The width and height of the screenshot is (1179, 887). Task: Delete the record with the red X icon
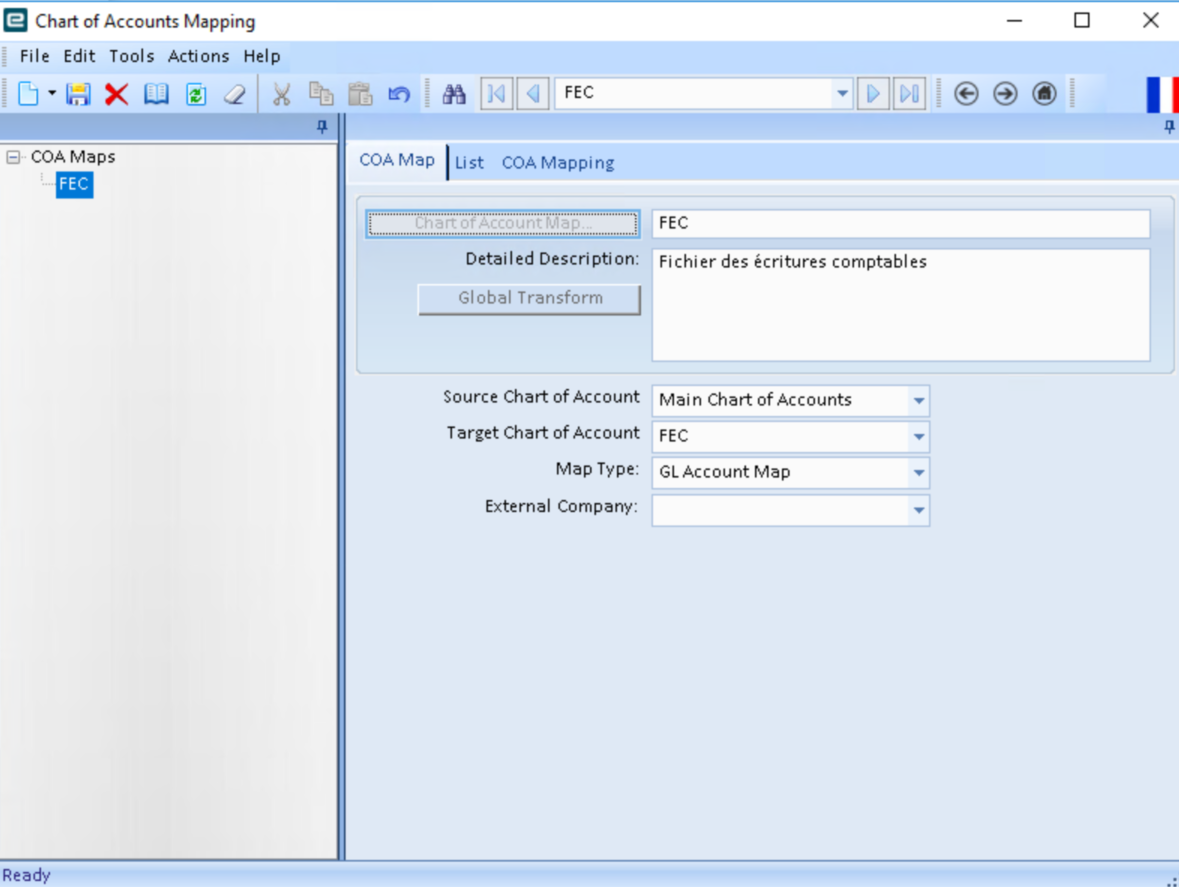click(x=117, y=94)
